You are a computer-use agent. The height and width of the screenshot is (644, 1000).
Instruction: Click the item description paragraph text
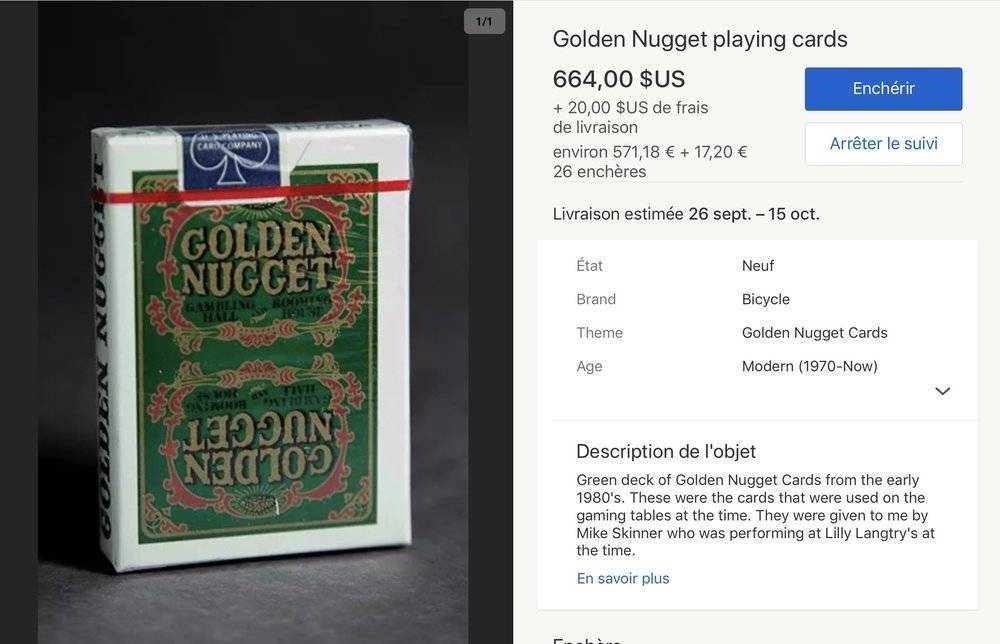coord(756,515)
